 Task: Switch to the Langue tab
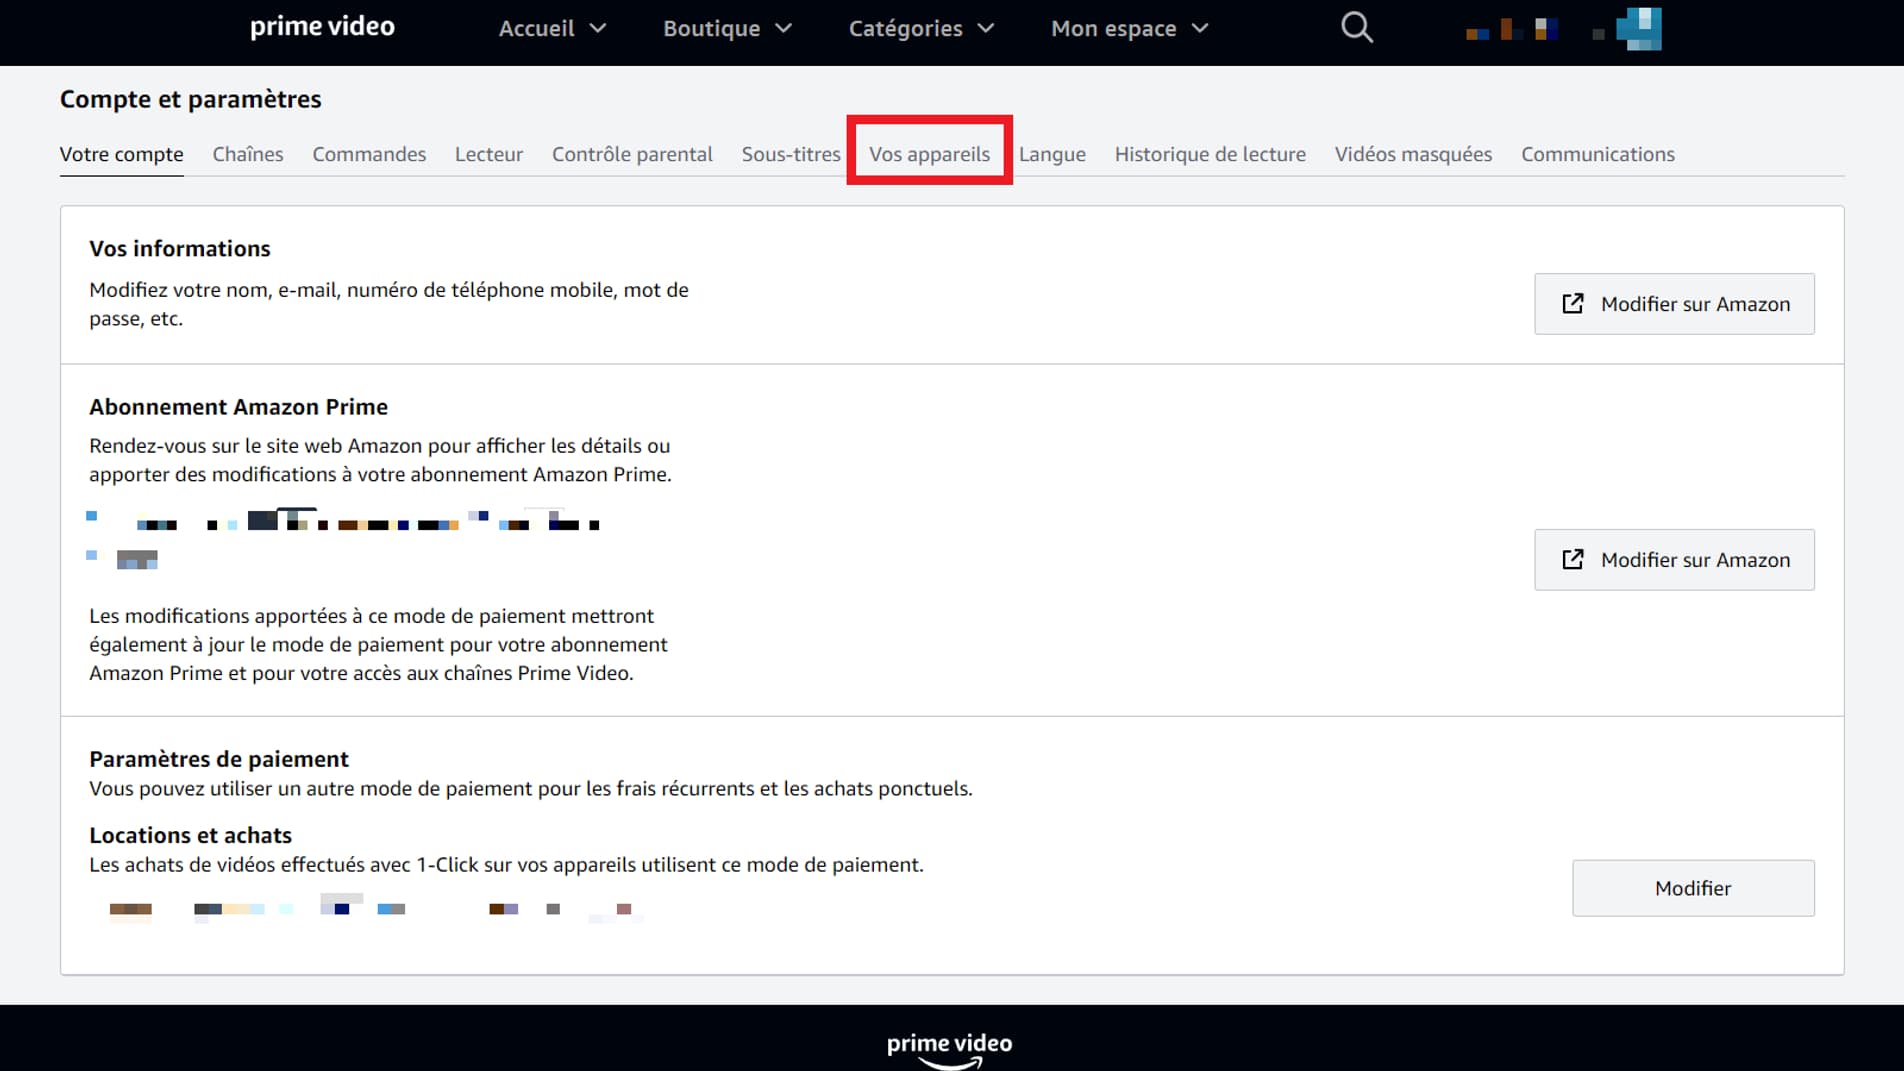pyautogui.click(x=1052, y=154)
